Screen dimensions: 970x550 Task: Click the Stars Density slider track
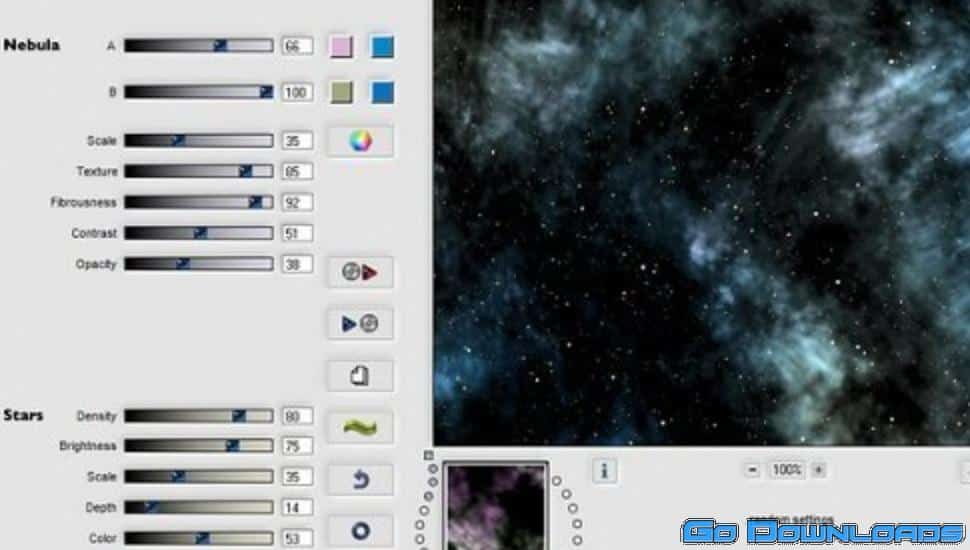point(198,416)
